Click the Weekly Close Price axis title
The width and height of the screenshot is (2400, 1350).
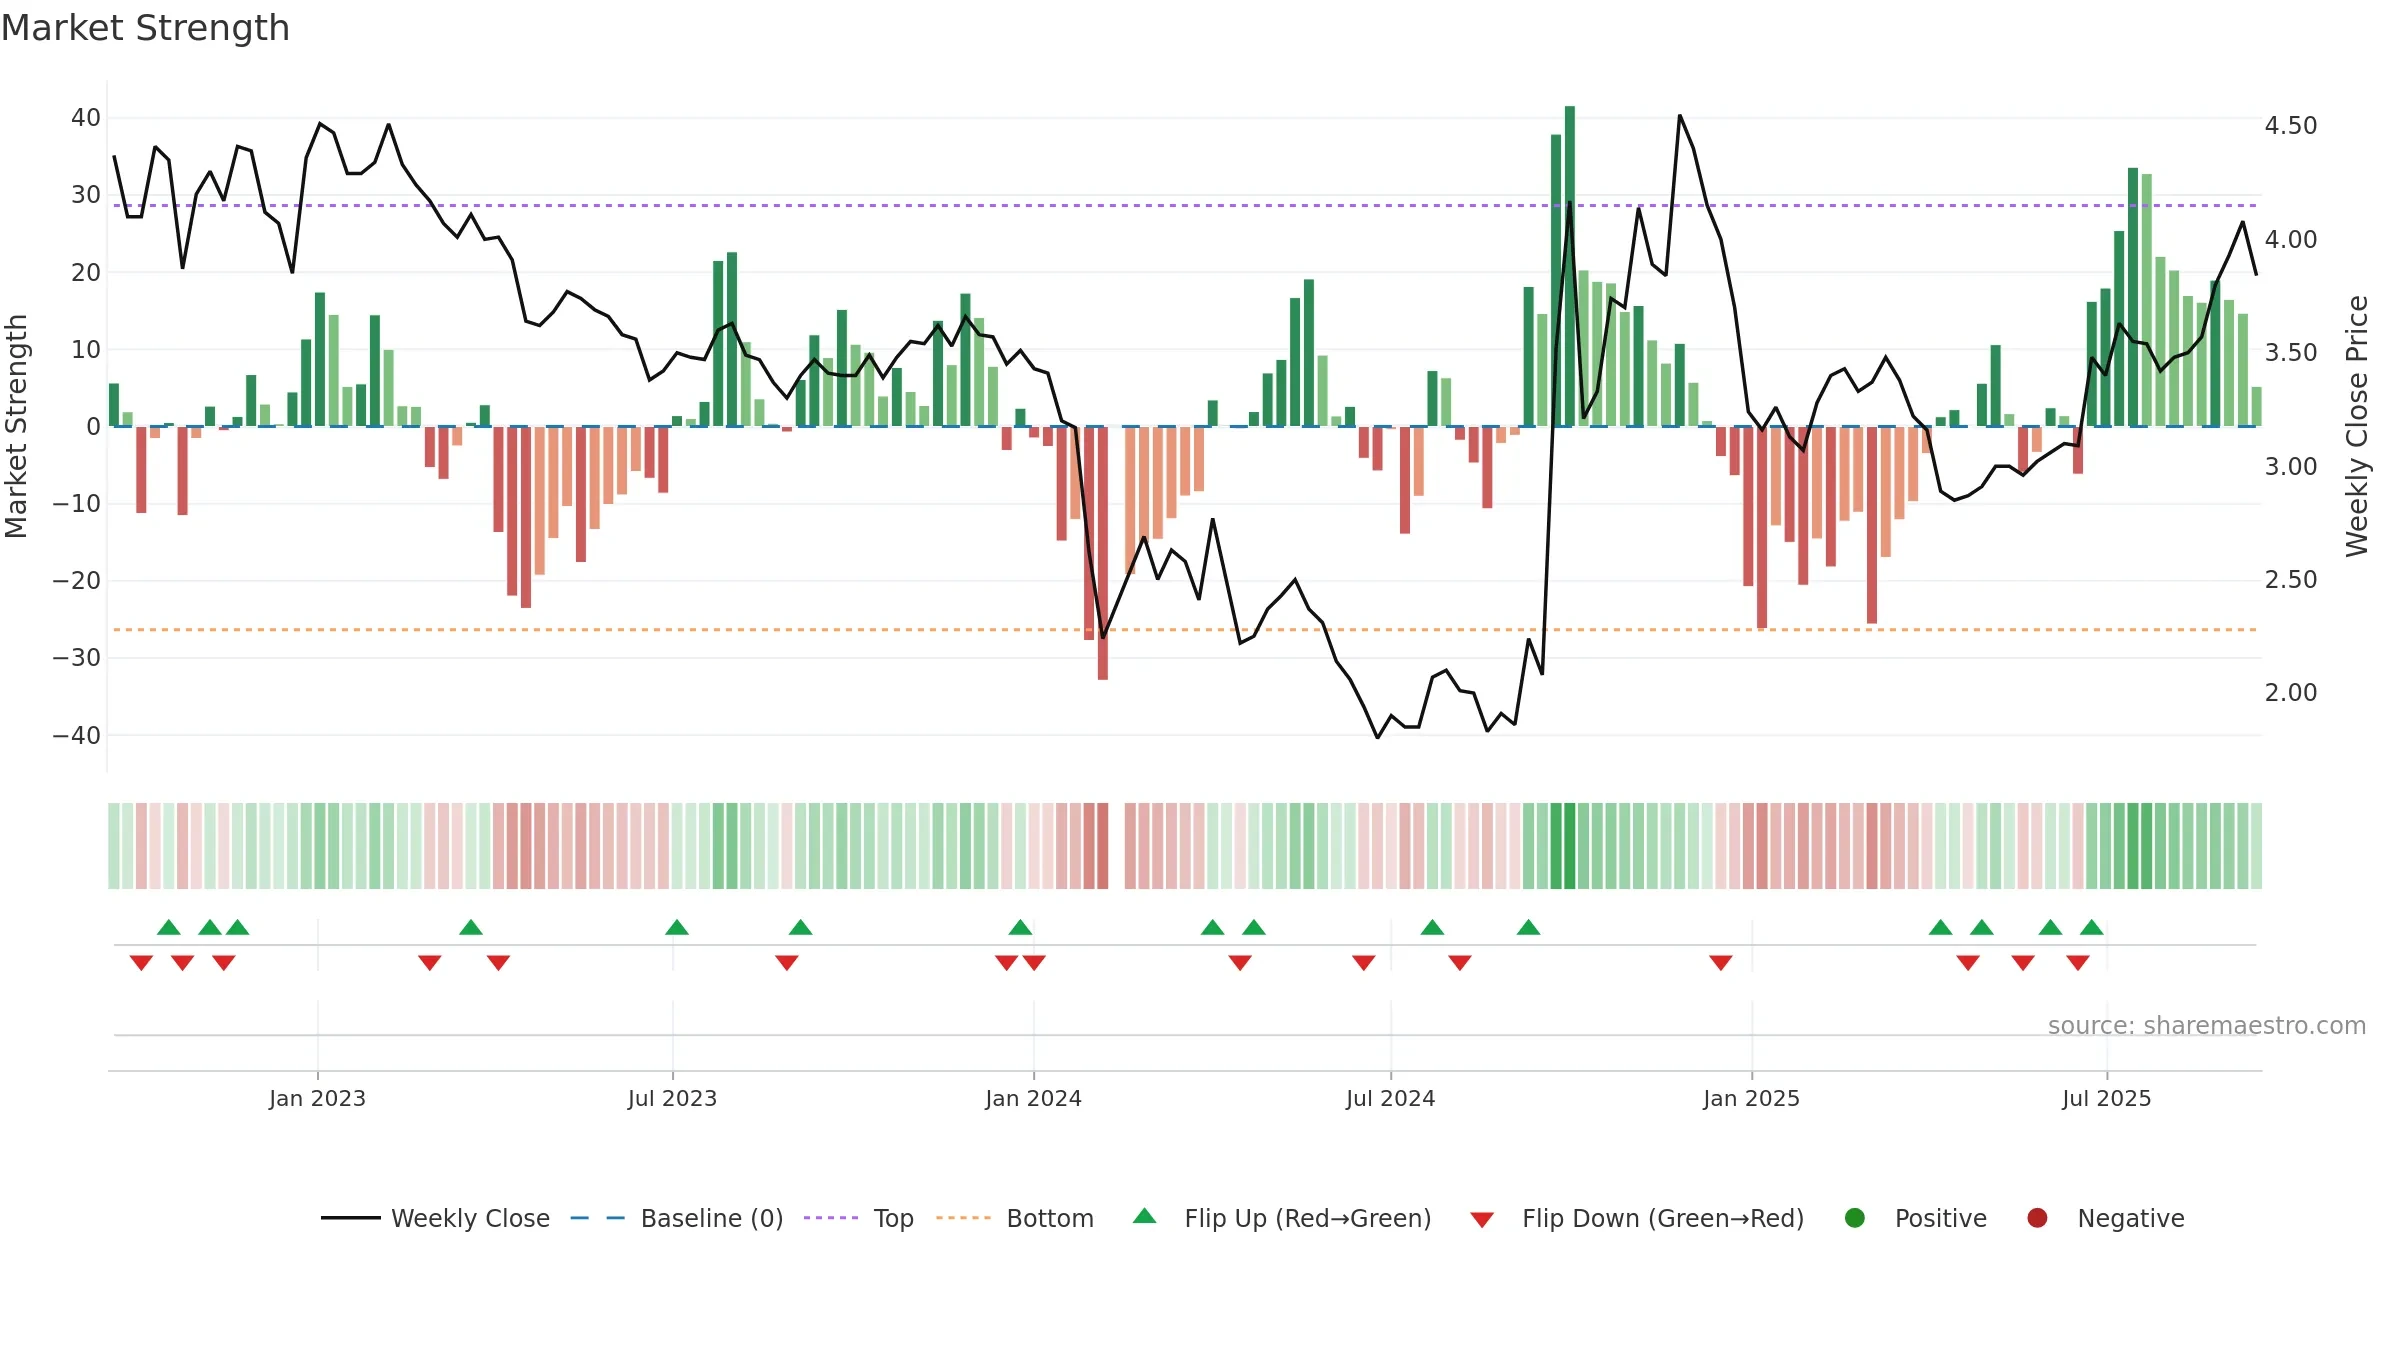point(2357,426)
